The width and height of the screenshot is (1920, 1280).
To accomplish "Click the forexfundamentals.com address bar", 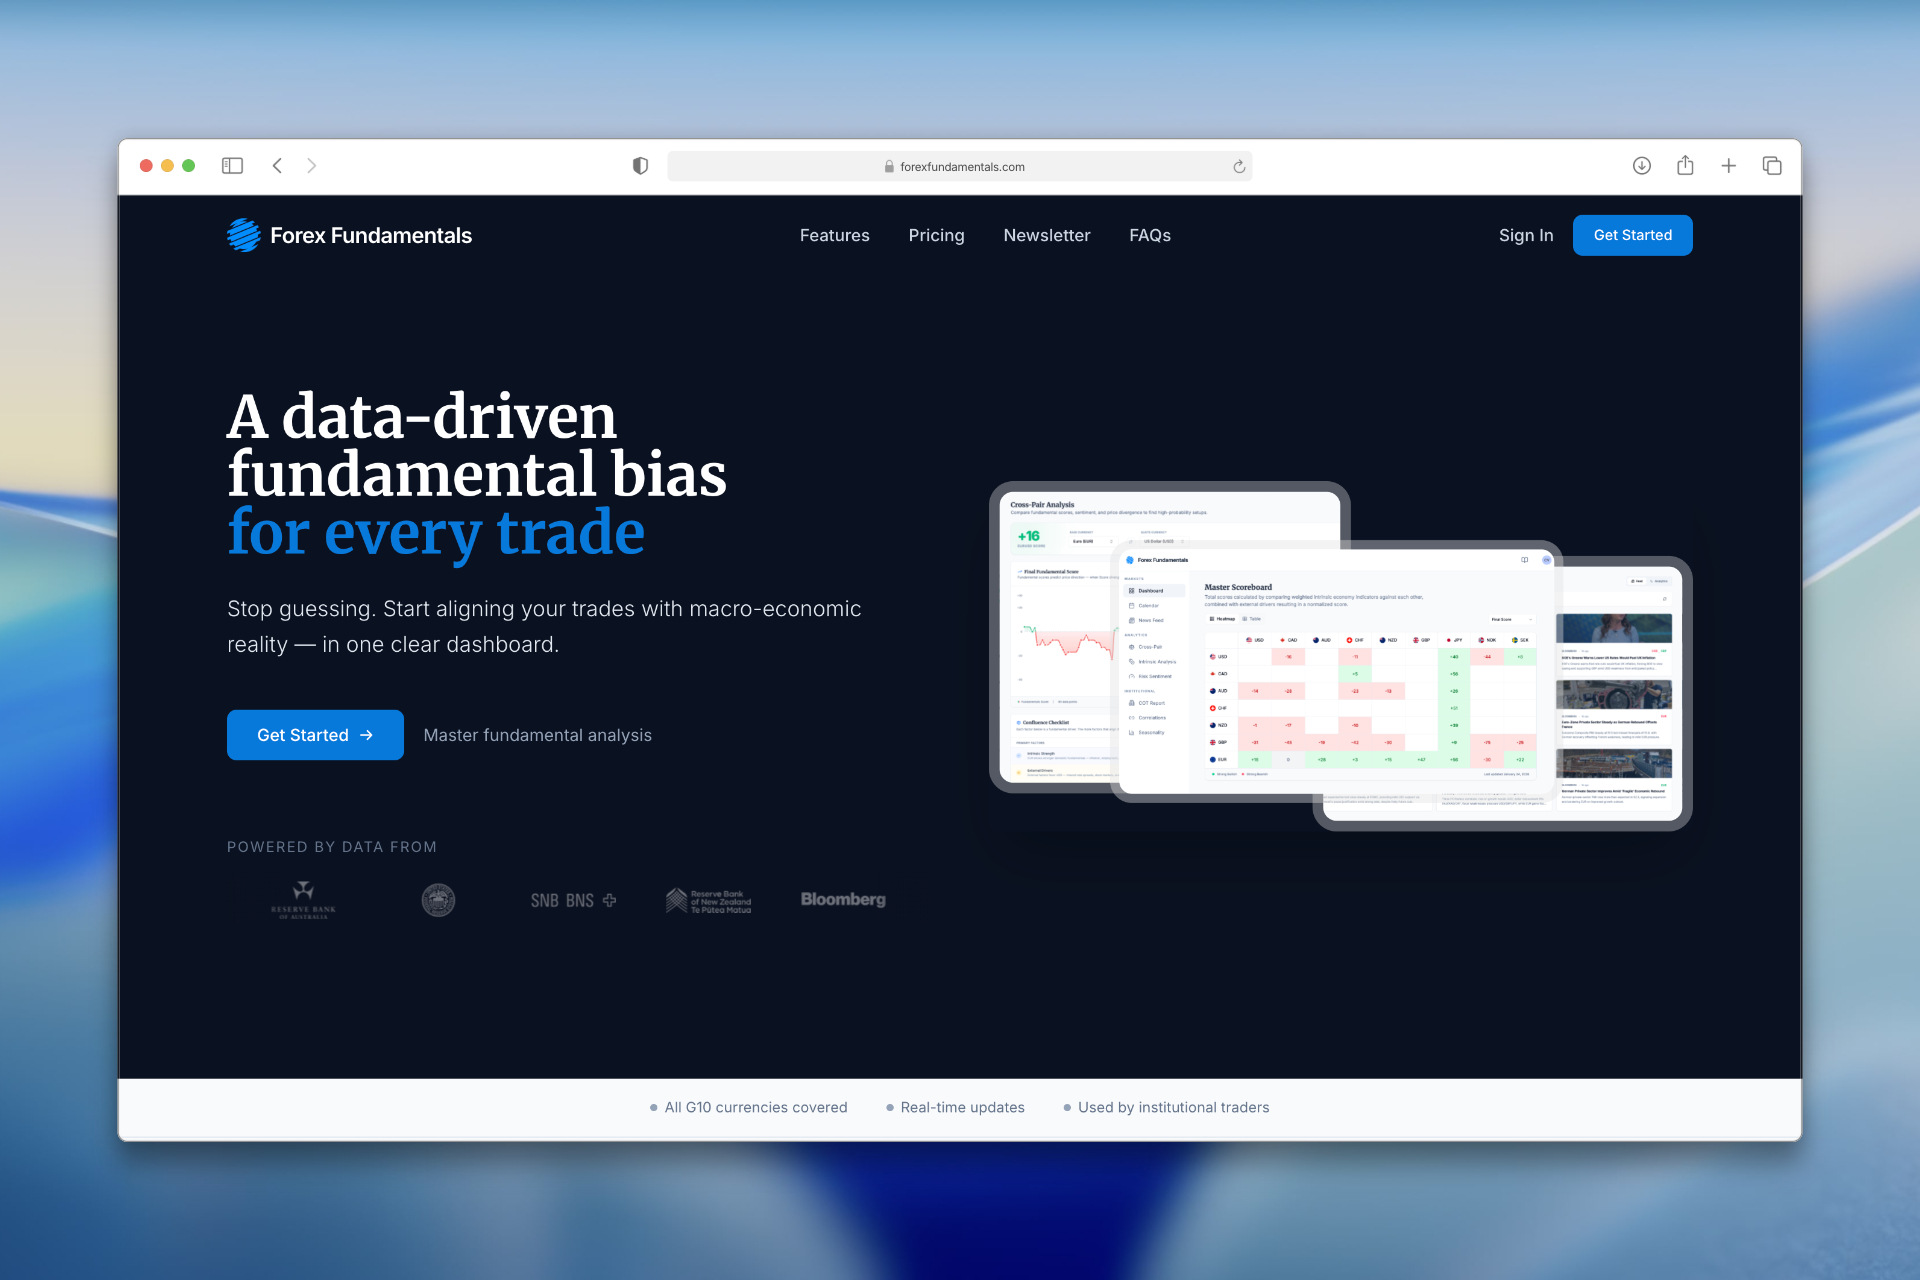I will pos(960,167).
